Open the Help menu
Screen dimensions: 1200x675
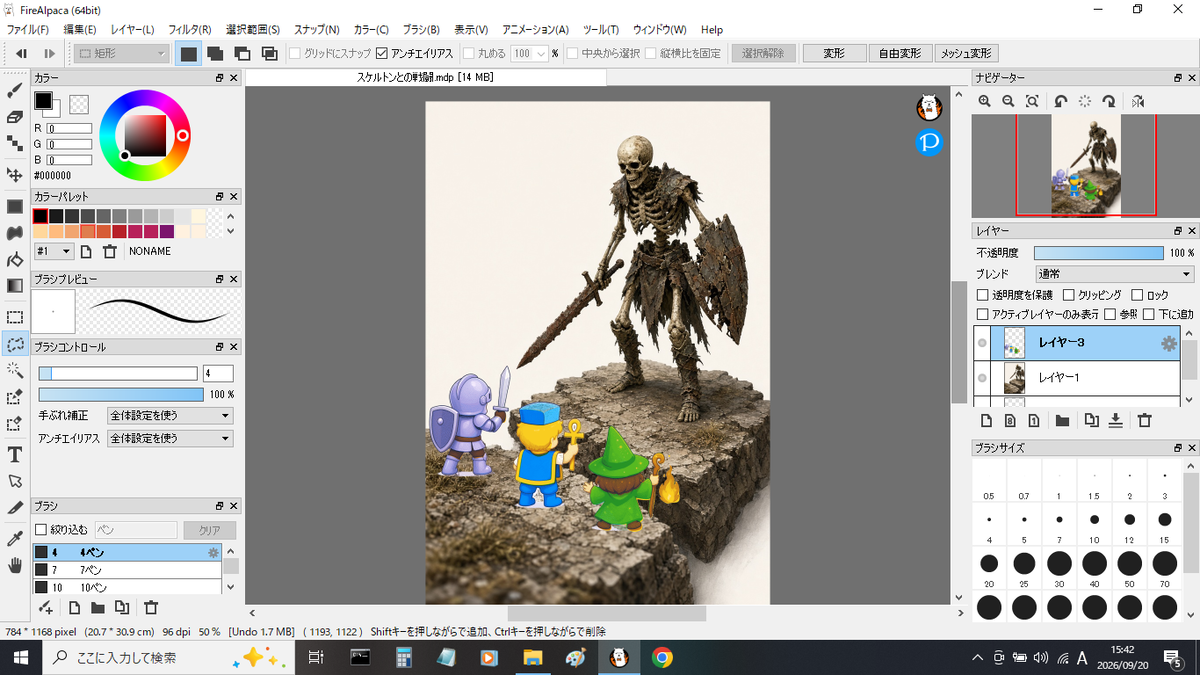click(712, 30)
